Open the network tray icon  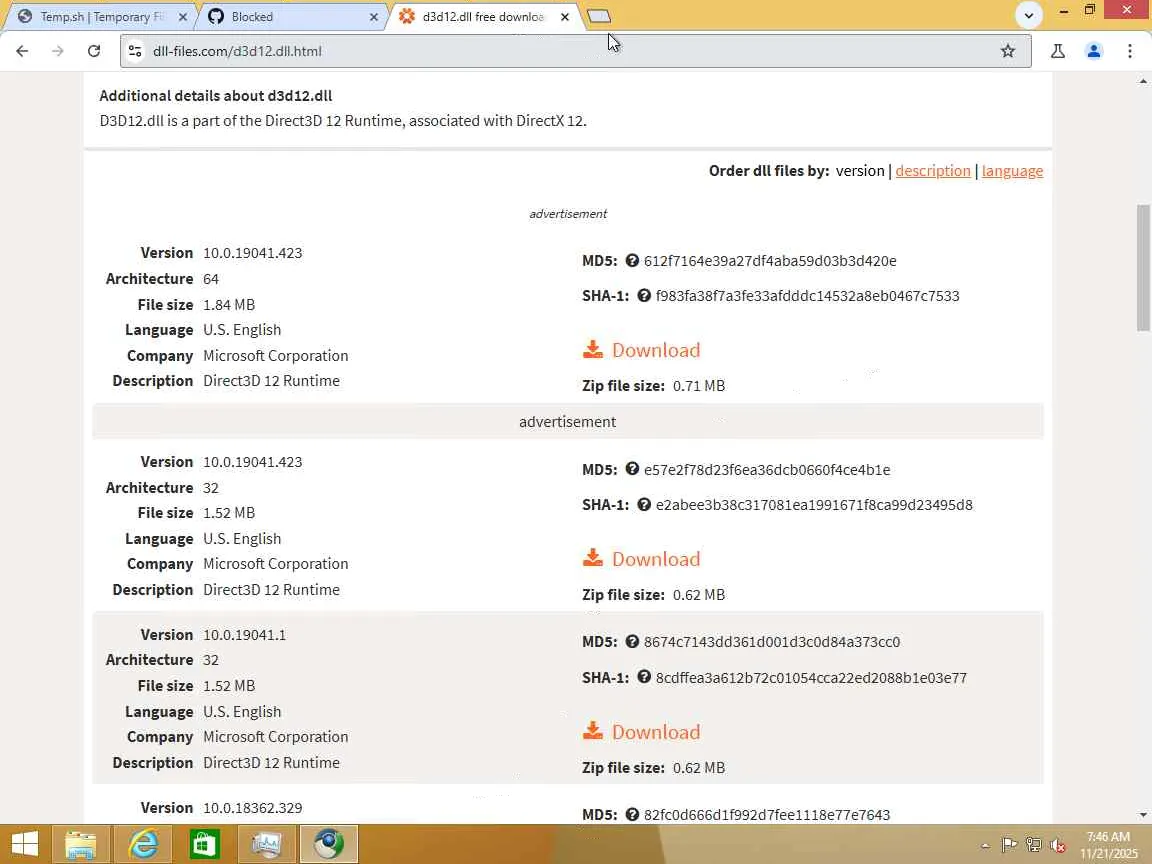point(1034,845)
